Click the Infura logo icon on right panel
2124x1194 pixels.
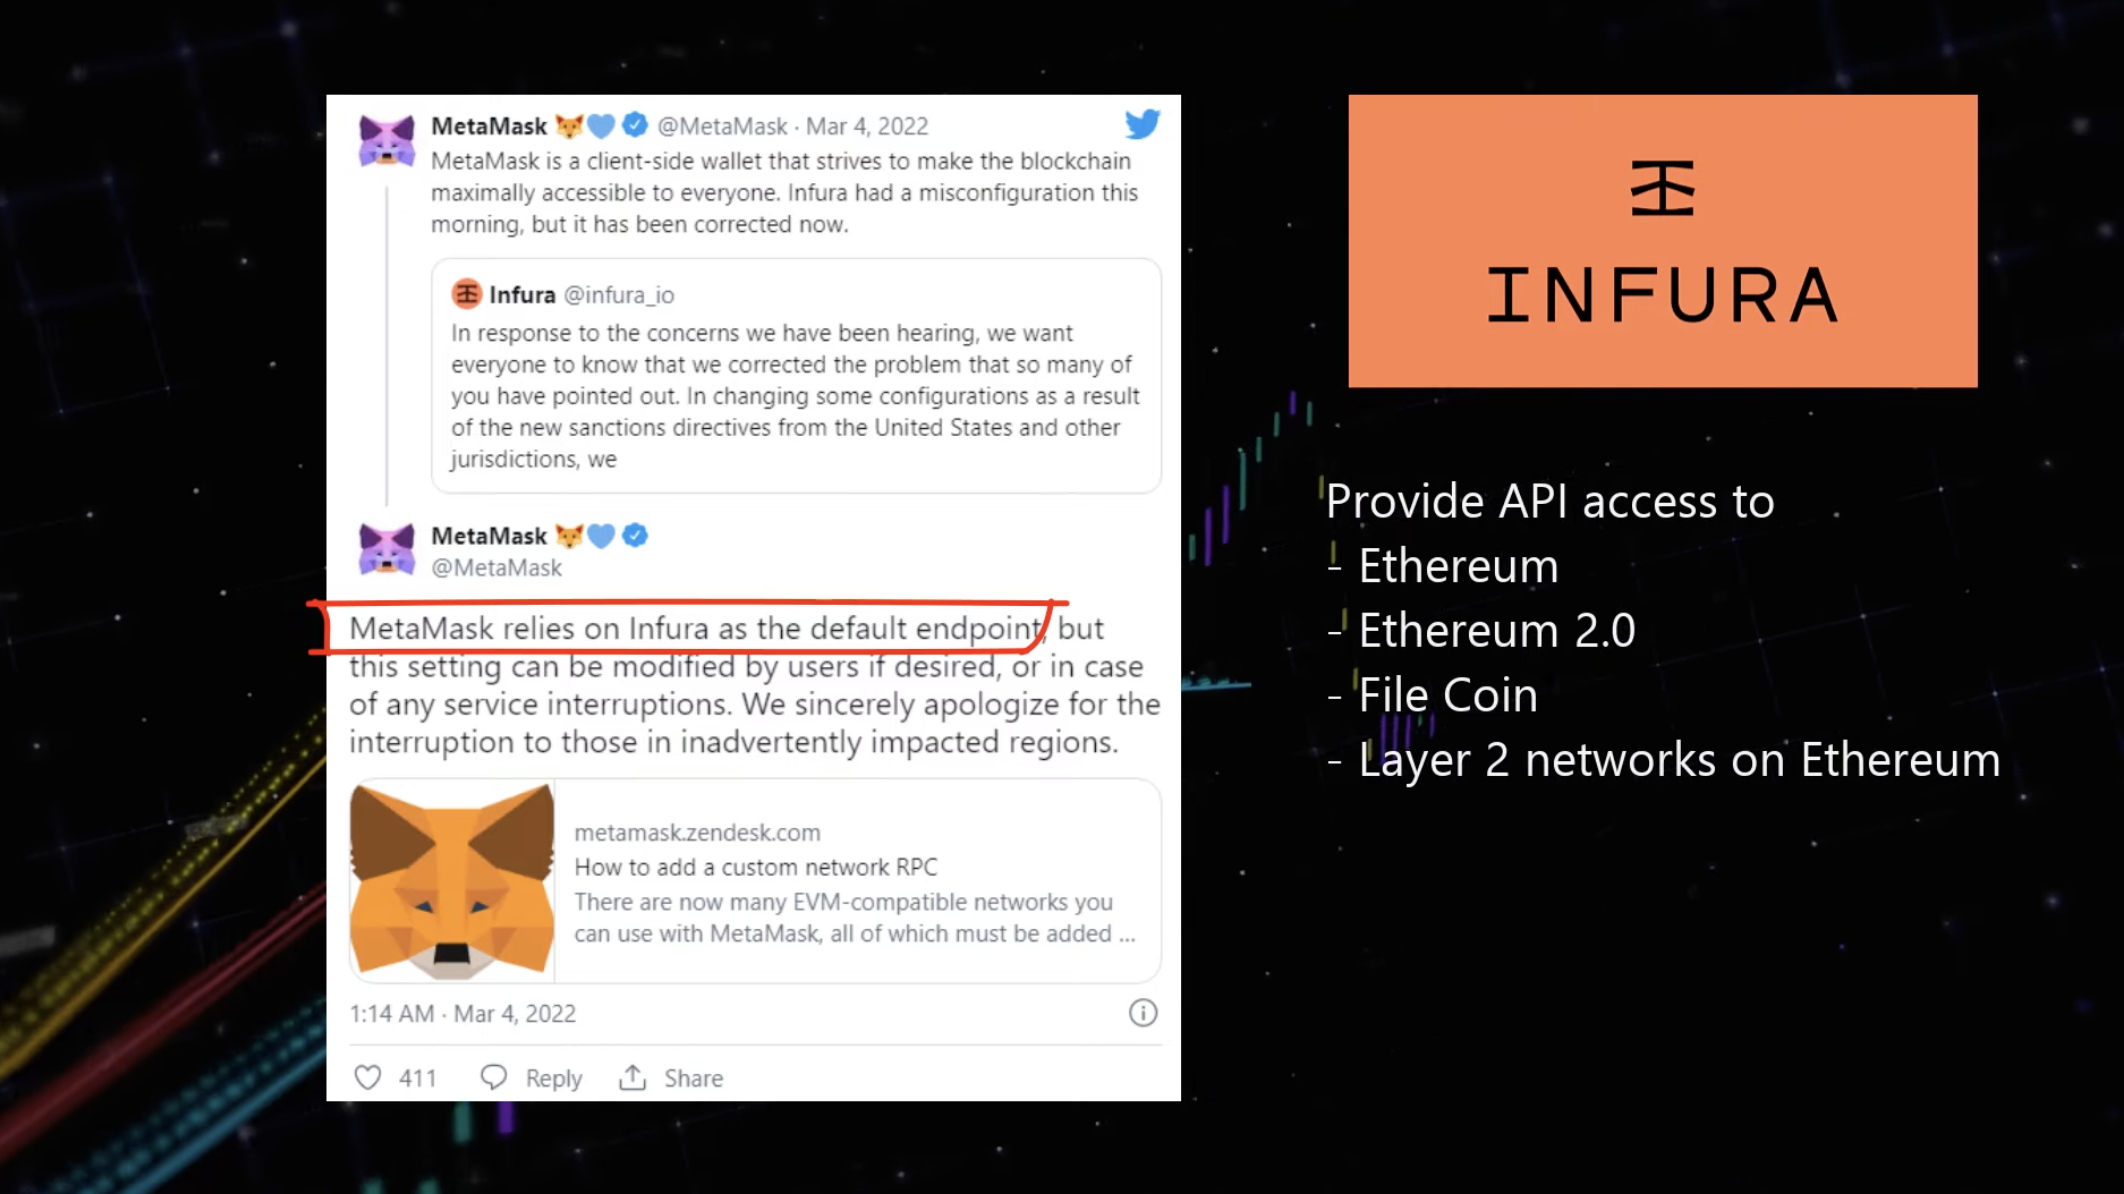pos(1662,185)
